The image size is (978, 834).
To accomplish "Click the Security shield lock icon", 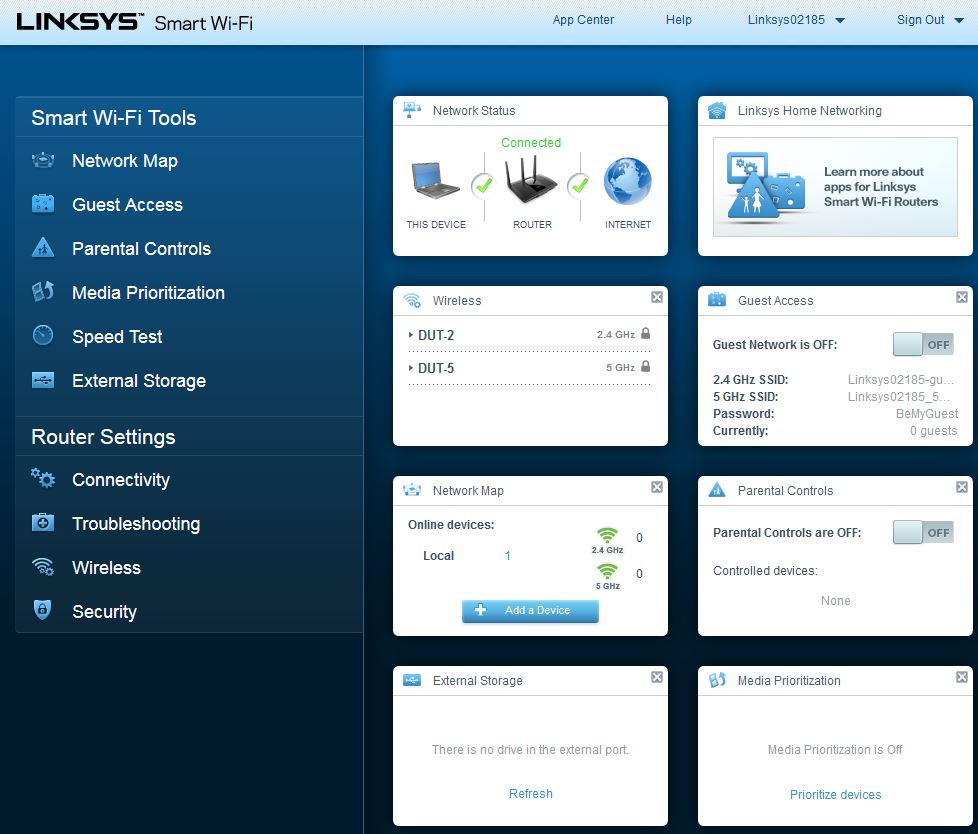I will click(42, 610).
